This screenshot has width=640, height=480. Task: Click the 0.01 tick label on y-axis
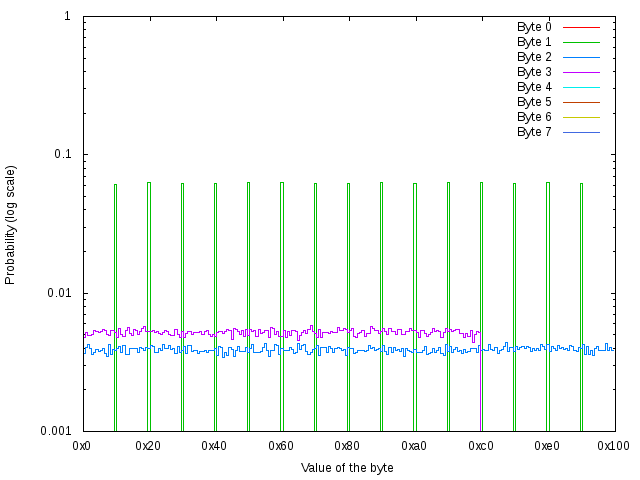tap(56, 293)
